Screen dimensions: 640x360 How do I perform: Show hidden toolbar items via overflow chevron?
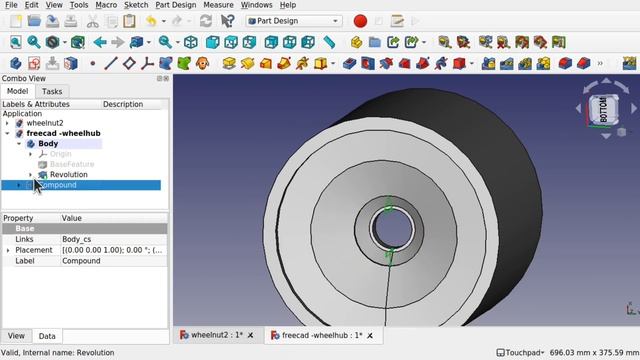pyautogui.click(x=600, y=63)
